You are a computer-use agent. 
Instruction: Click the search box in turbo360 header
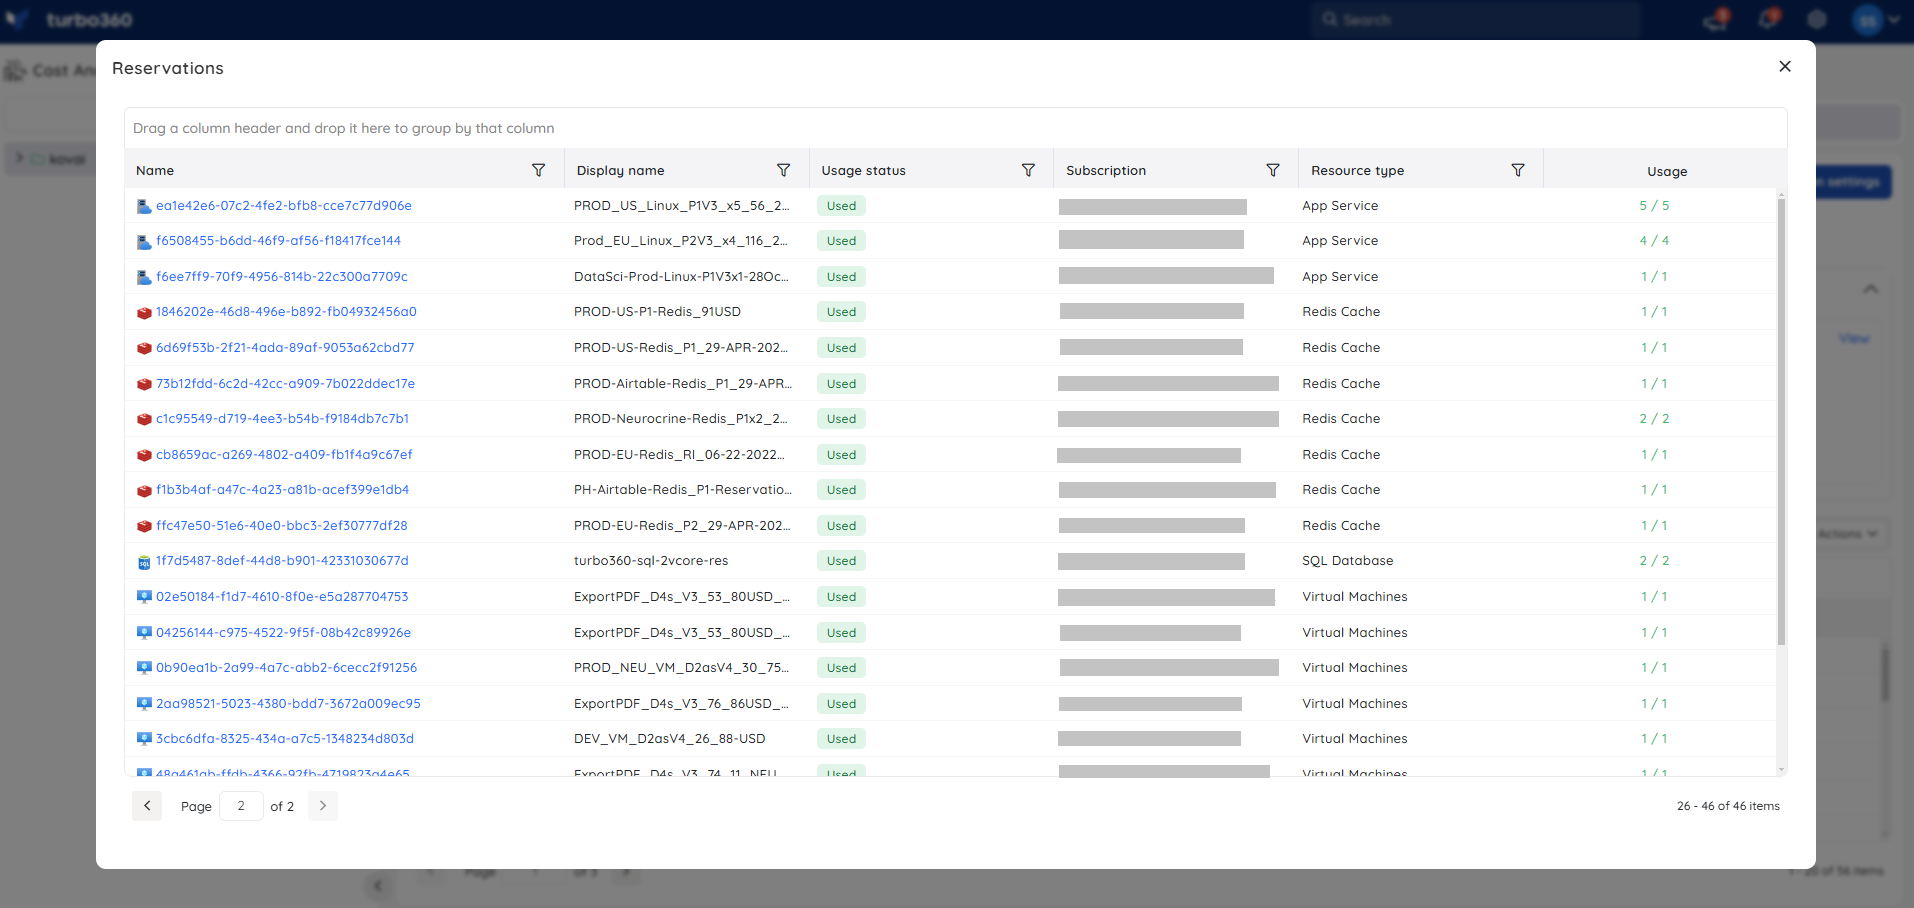pos(1476,19)
